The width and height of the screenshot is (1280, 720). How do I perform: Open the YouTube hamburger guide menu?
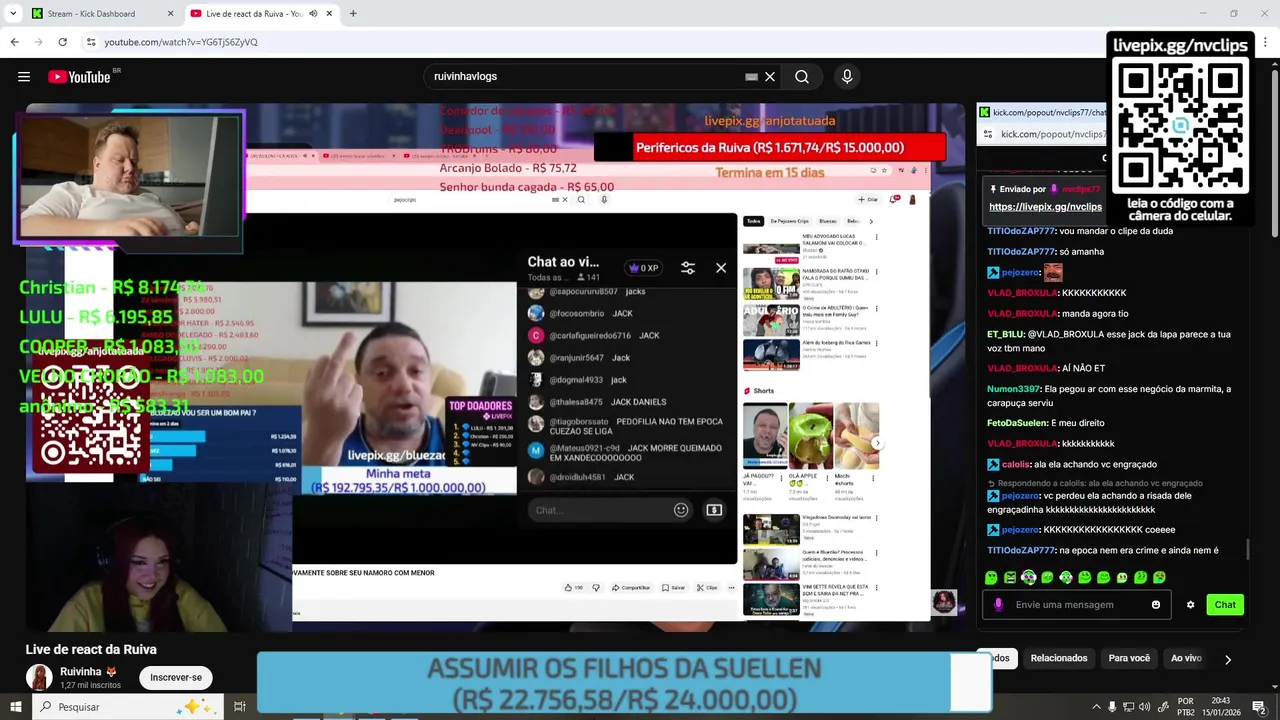[24, 77]
